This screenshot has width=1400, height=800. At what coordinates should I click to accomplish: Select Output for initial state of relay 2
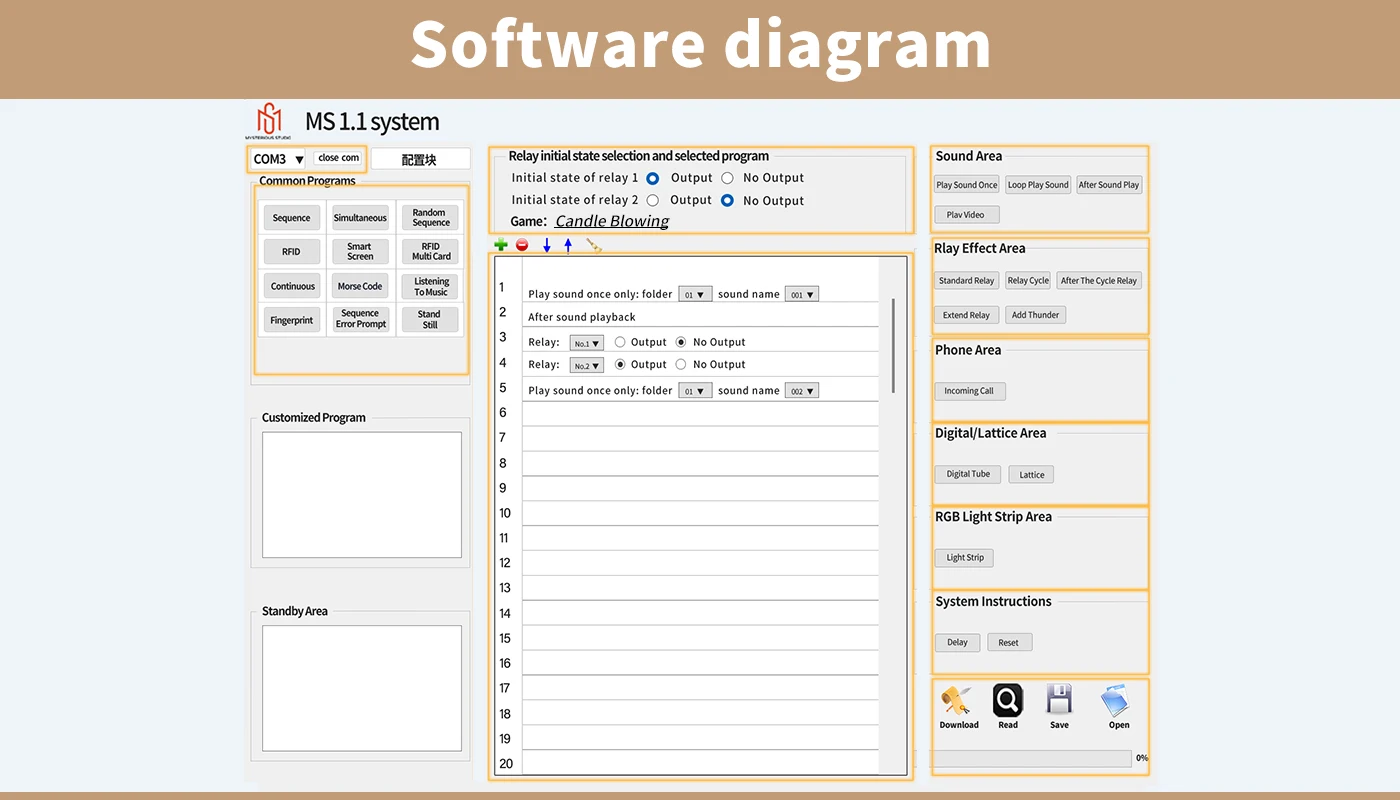point(653,200)
